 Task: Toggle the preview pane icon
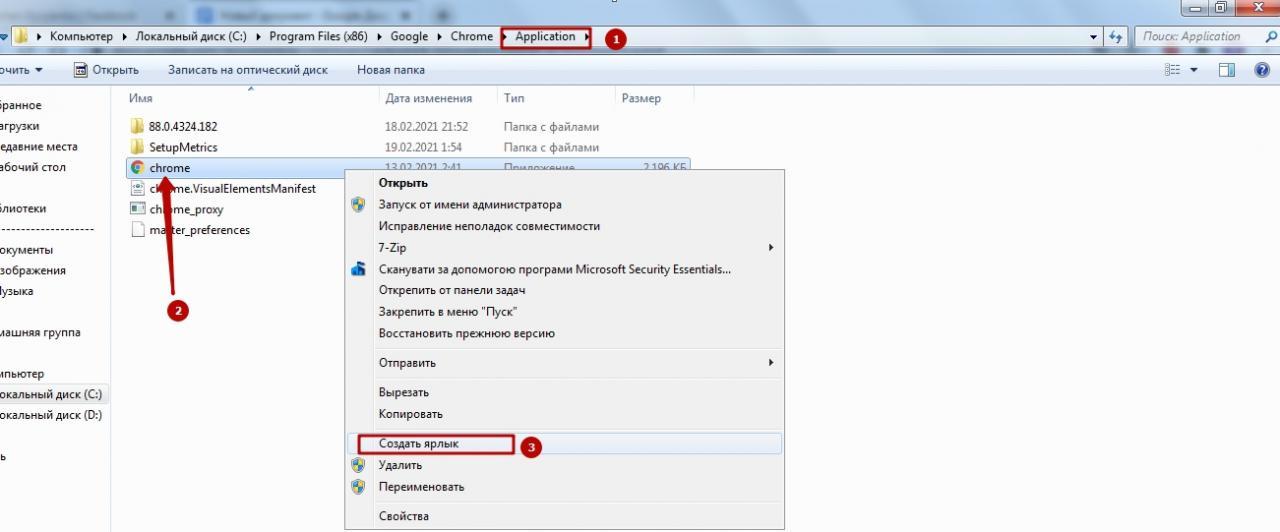[1227, 70]
